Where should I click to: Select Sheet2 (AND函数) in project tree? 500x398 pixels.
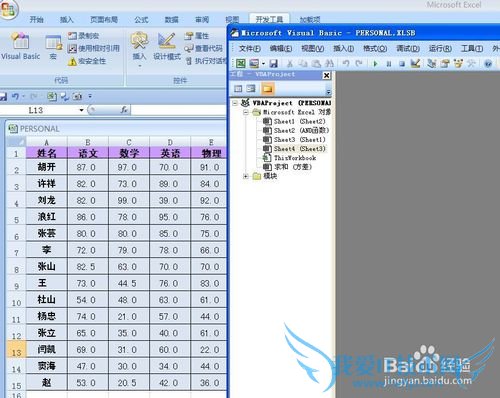tap(296, 130)
